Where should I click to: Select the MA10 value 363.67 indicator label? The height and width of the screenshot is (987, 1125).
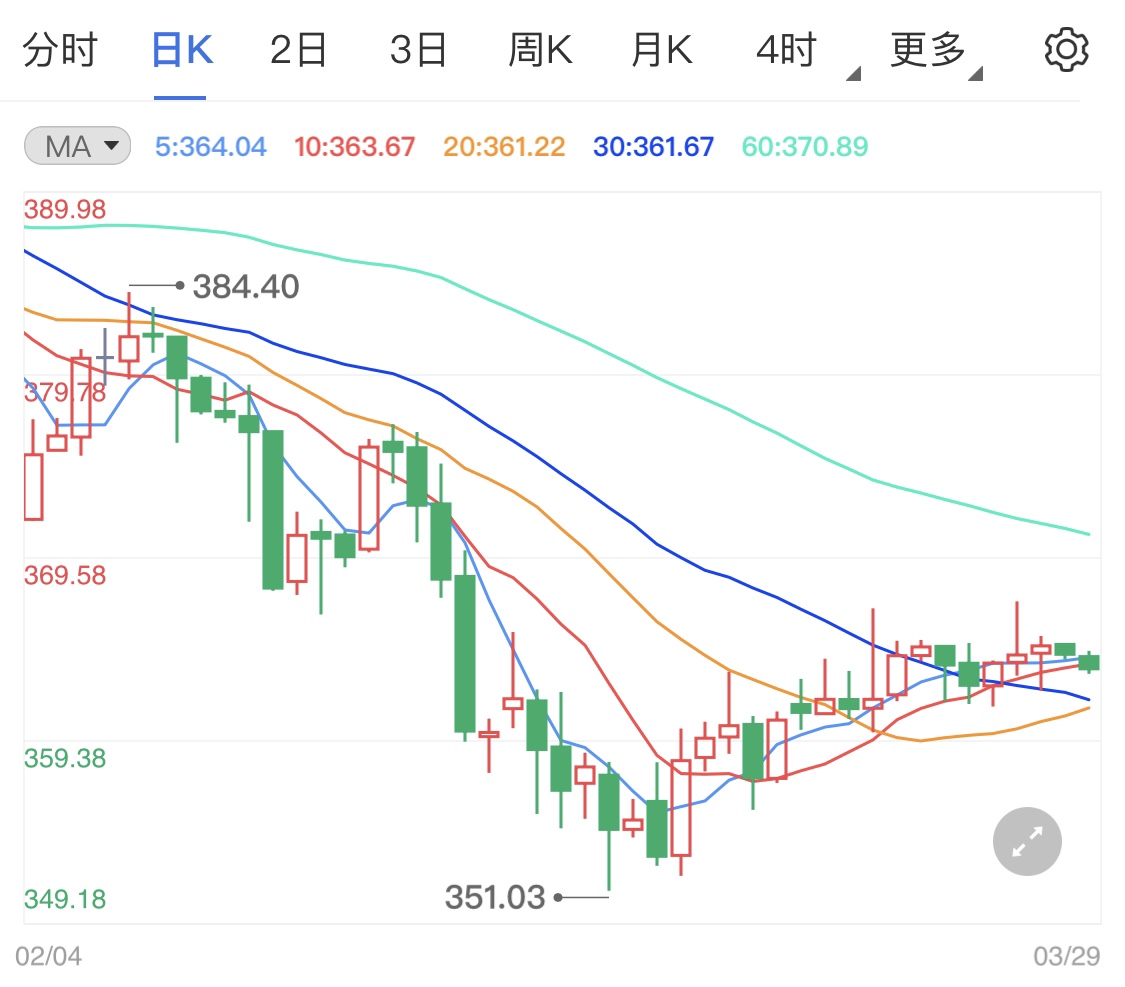[354, 146]
